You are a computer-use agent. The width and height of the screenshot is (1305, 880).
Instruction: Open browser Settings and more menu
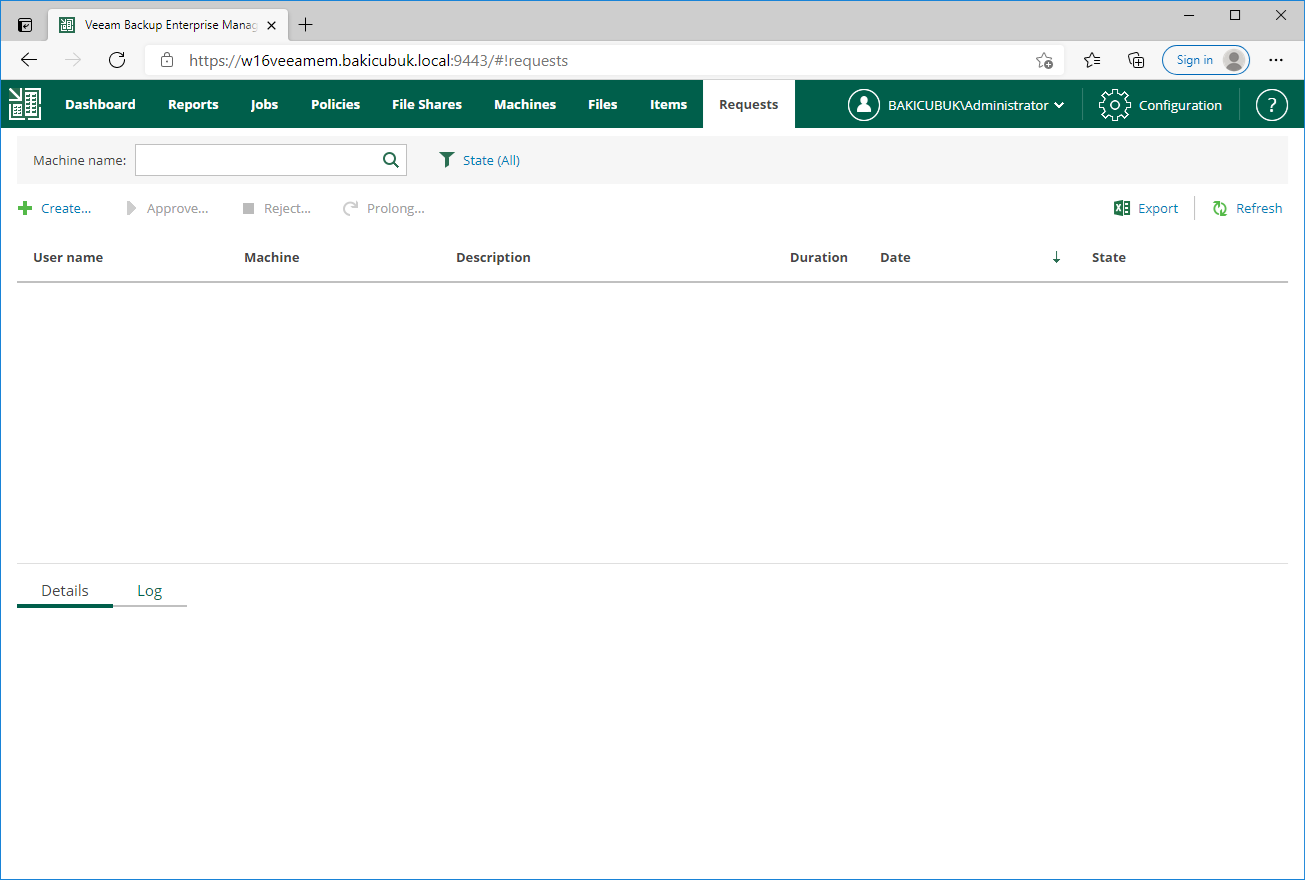pos(1275,60)
